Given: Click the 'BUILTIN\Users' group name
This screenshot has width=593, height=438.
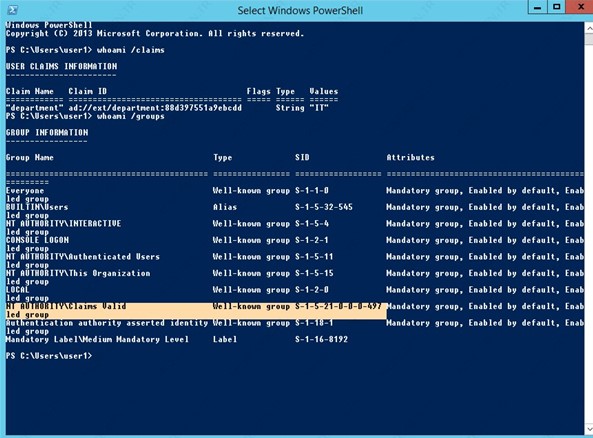Looking at the screenshot, I should (x=37, y=207).
